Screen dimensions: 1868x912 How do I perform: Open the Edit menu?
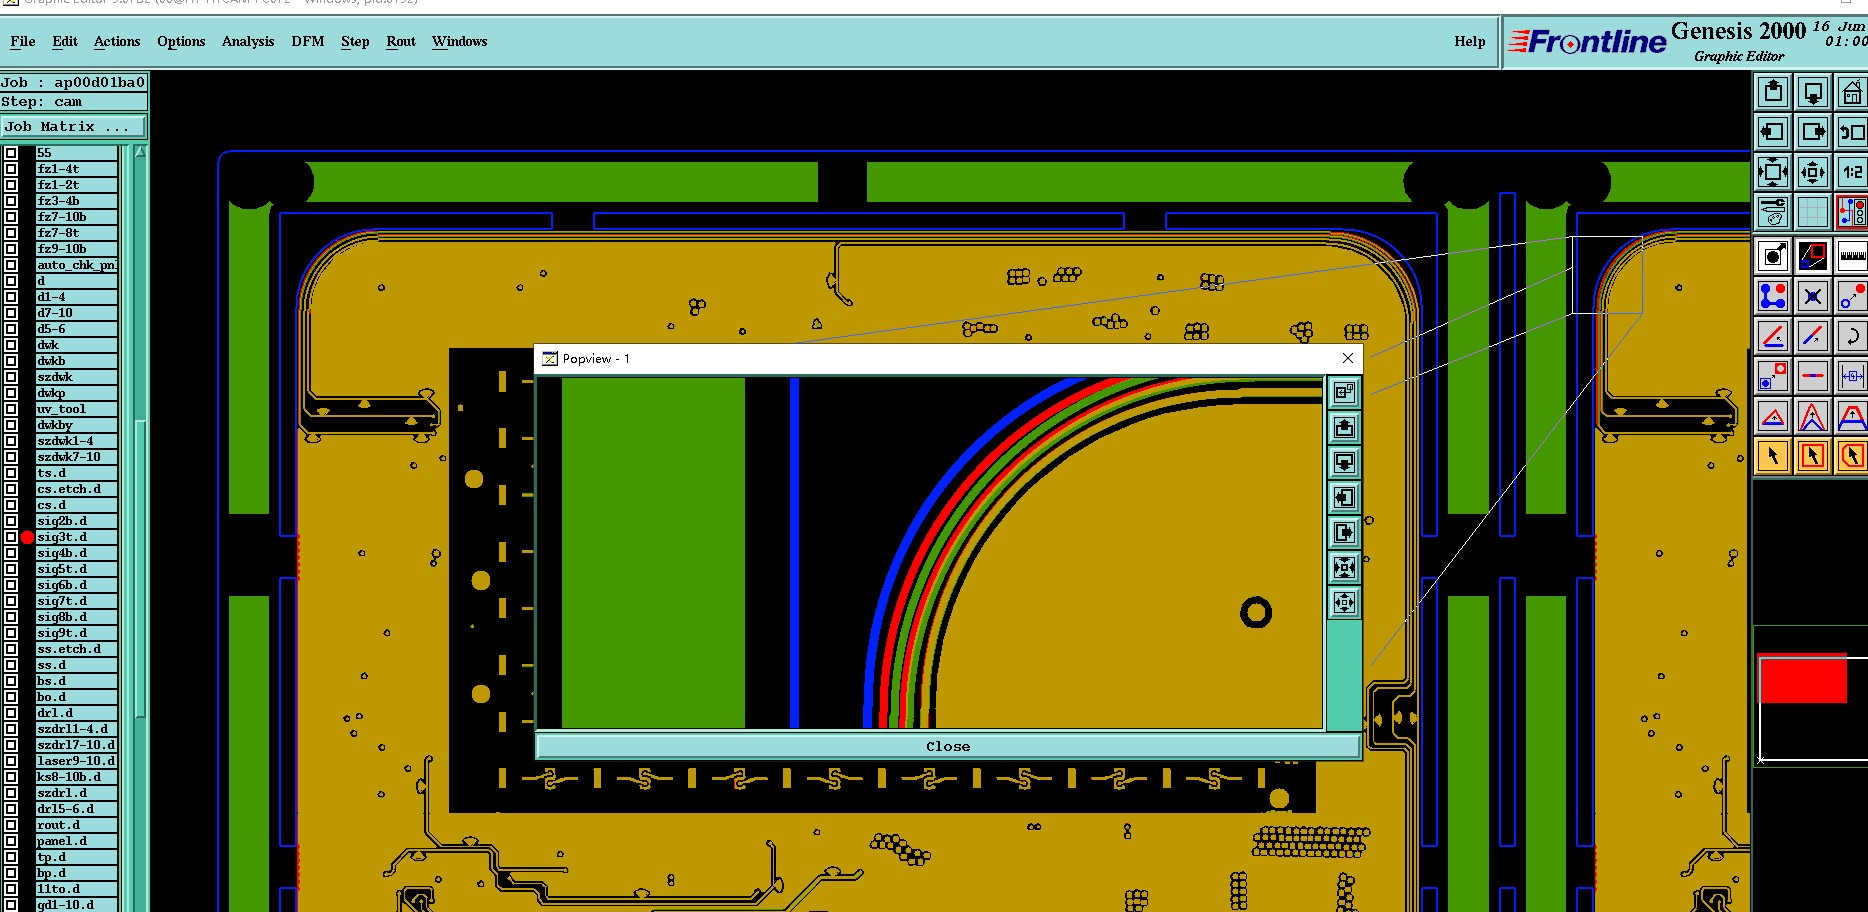tap(65, 41)
